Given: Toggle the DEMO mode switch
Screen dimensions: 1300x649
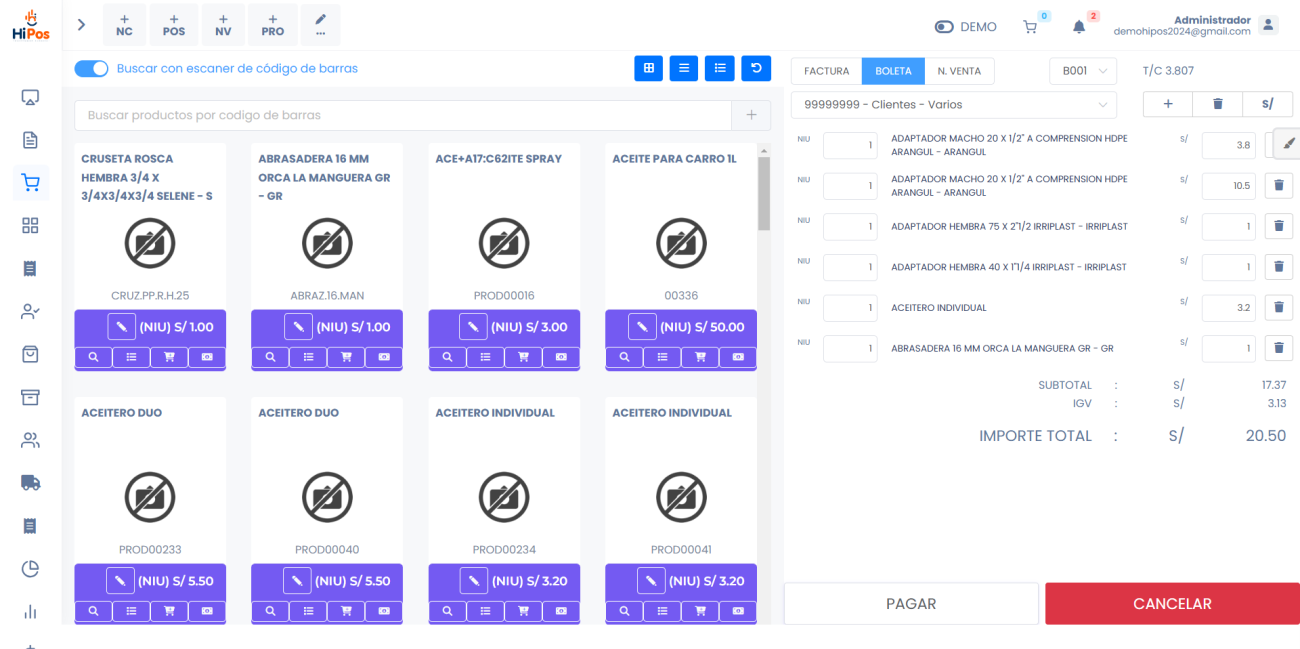Looking at the screenshot, I should coord(944,27).
